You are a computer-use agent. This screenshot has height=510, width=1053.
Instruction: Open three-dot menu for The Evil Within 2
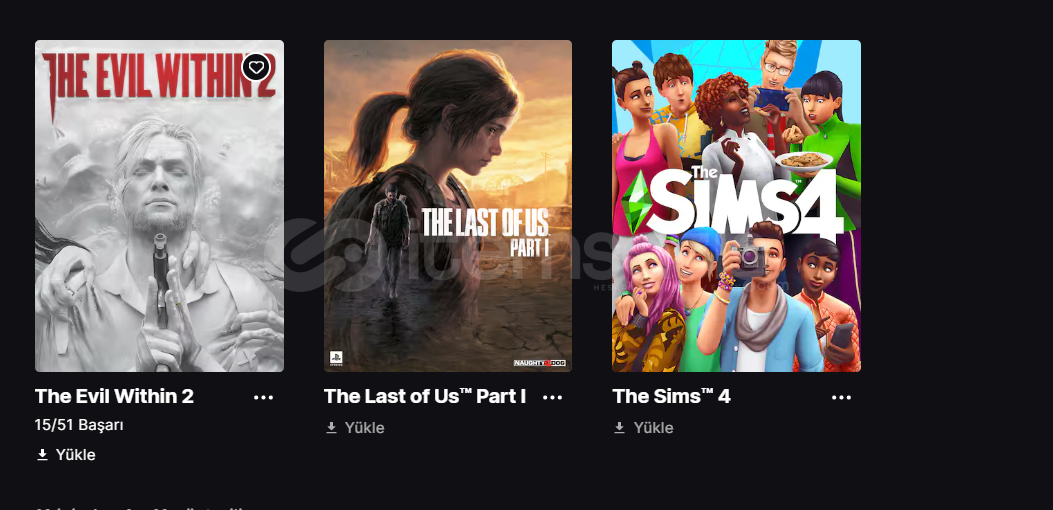coord(263,397)
